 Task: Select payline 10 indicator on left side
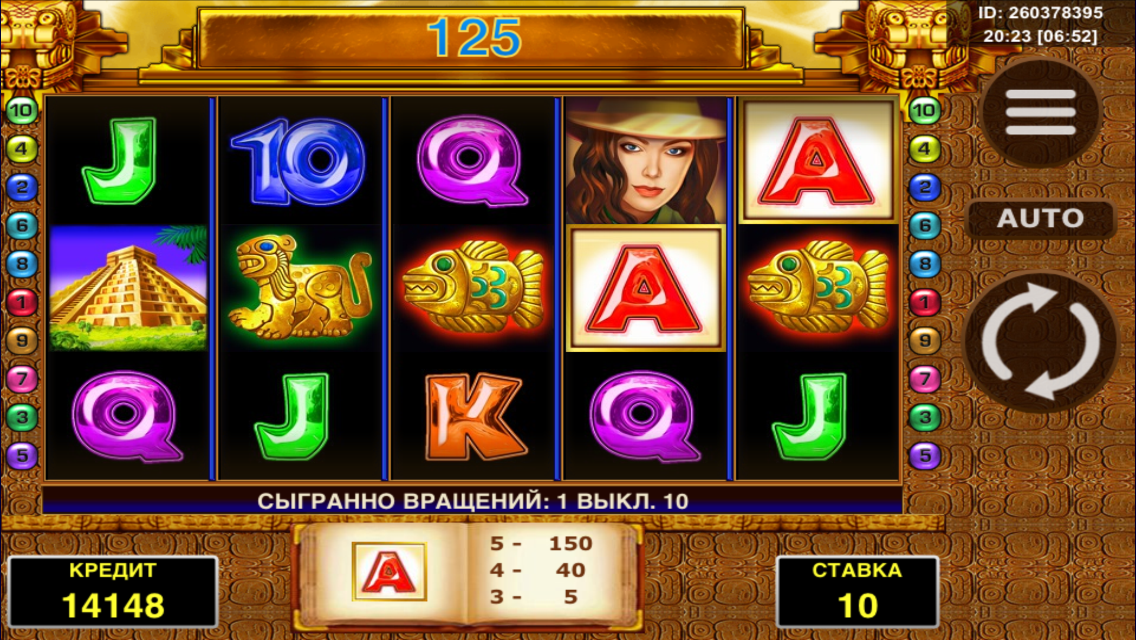(22, 111)
